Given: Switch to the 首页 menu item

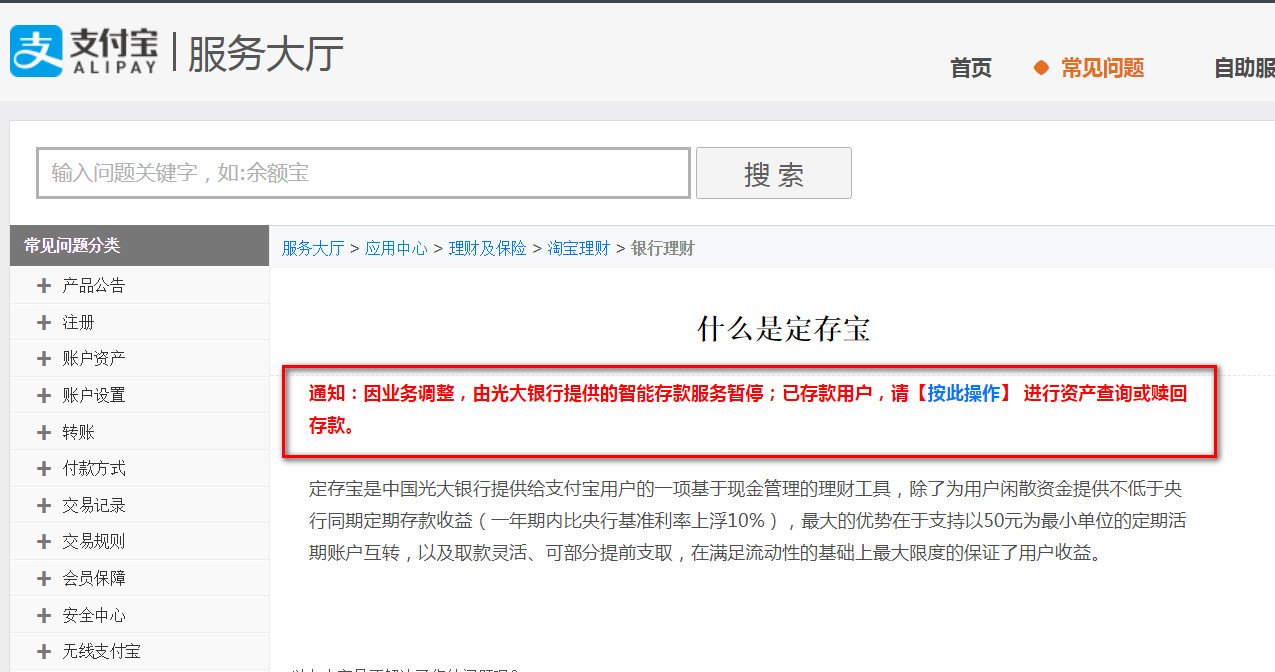Looking at the screenshot, I should click(x=969, y=68).
